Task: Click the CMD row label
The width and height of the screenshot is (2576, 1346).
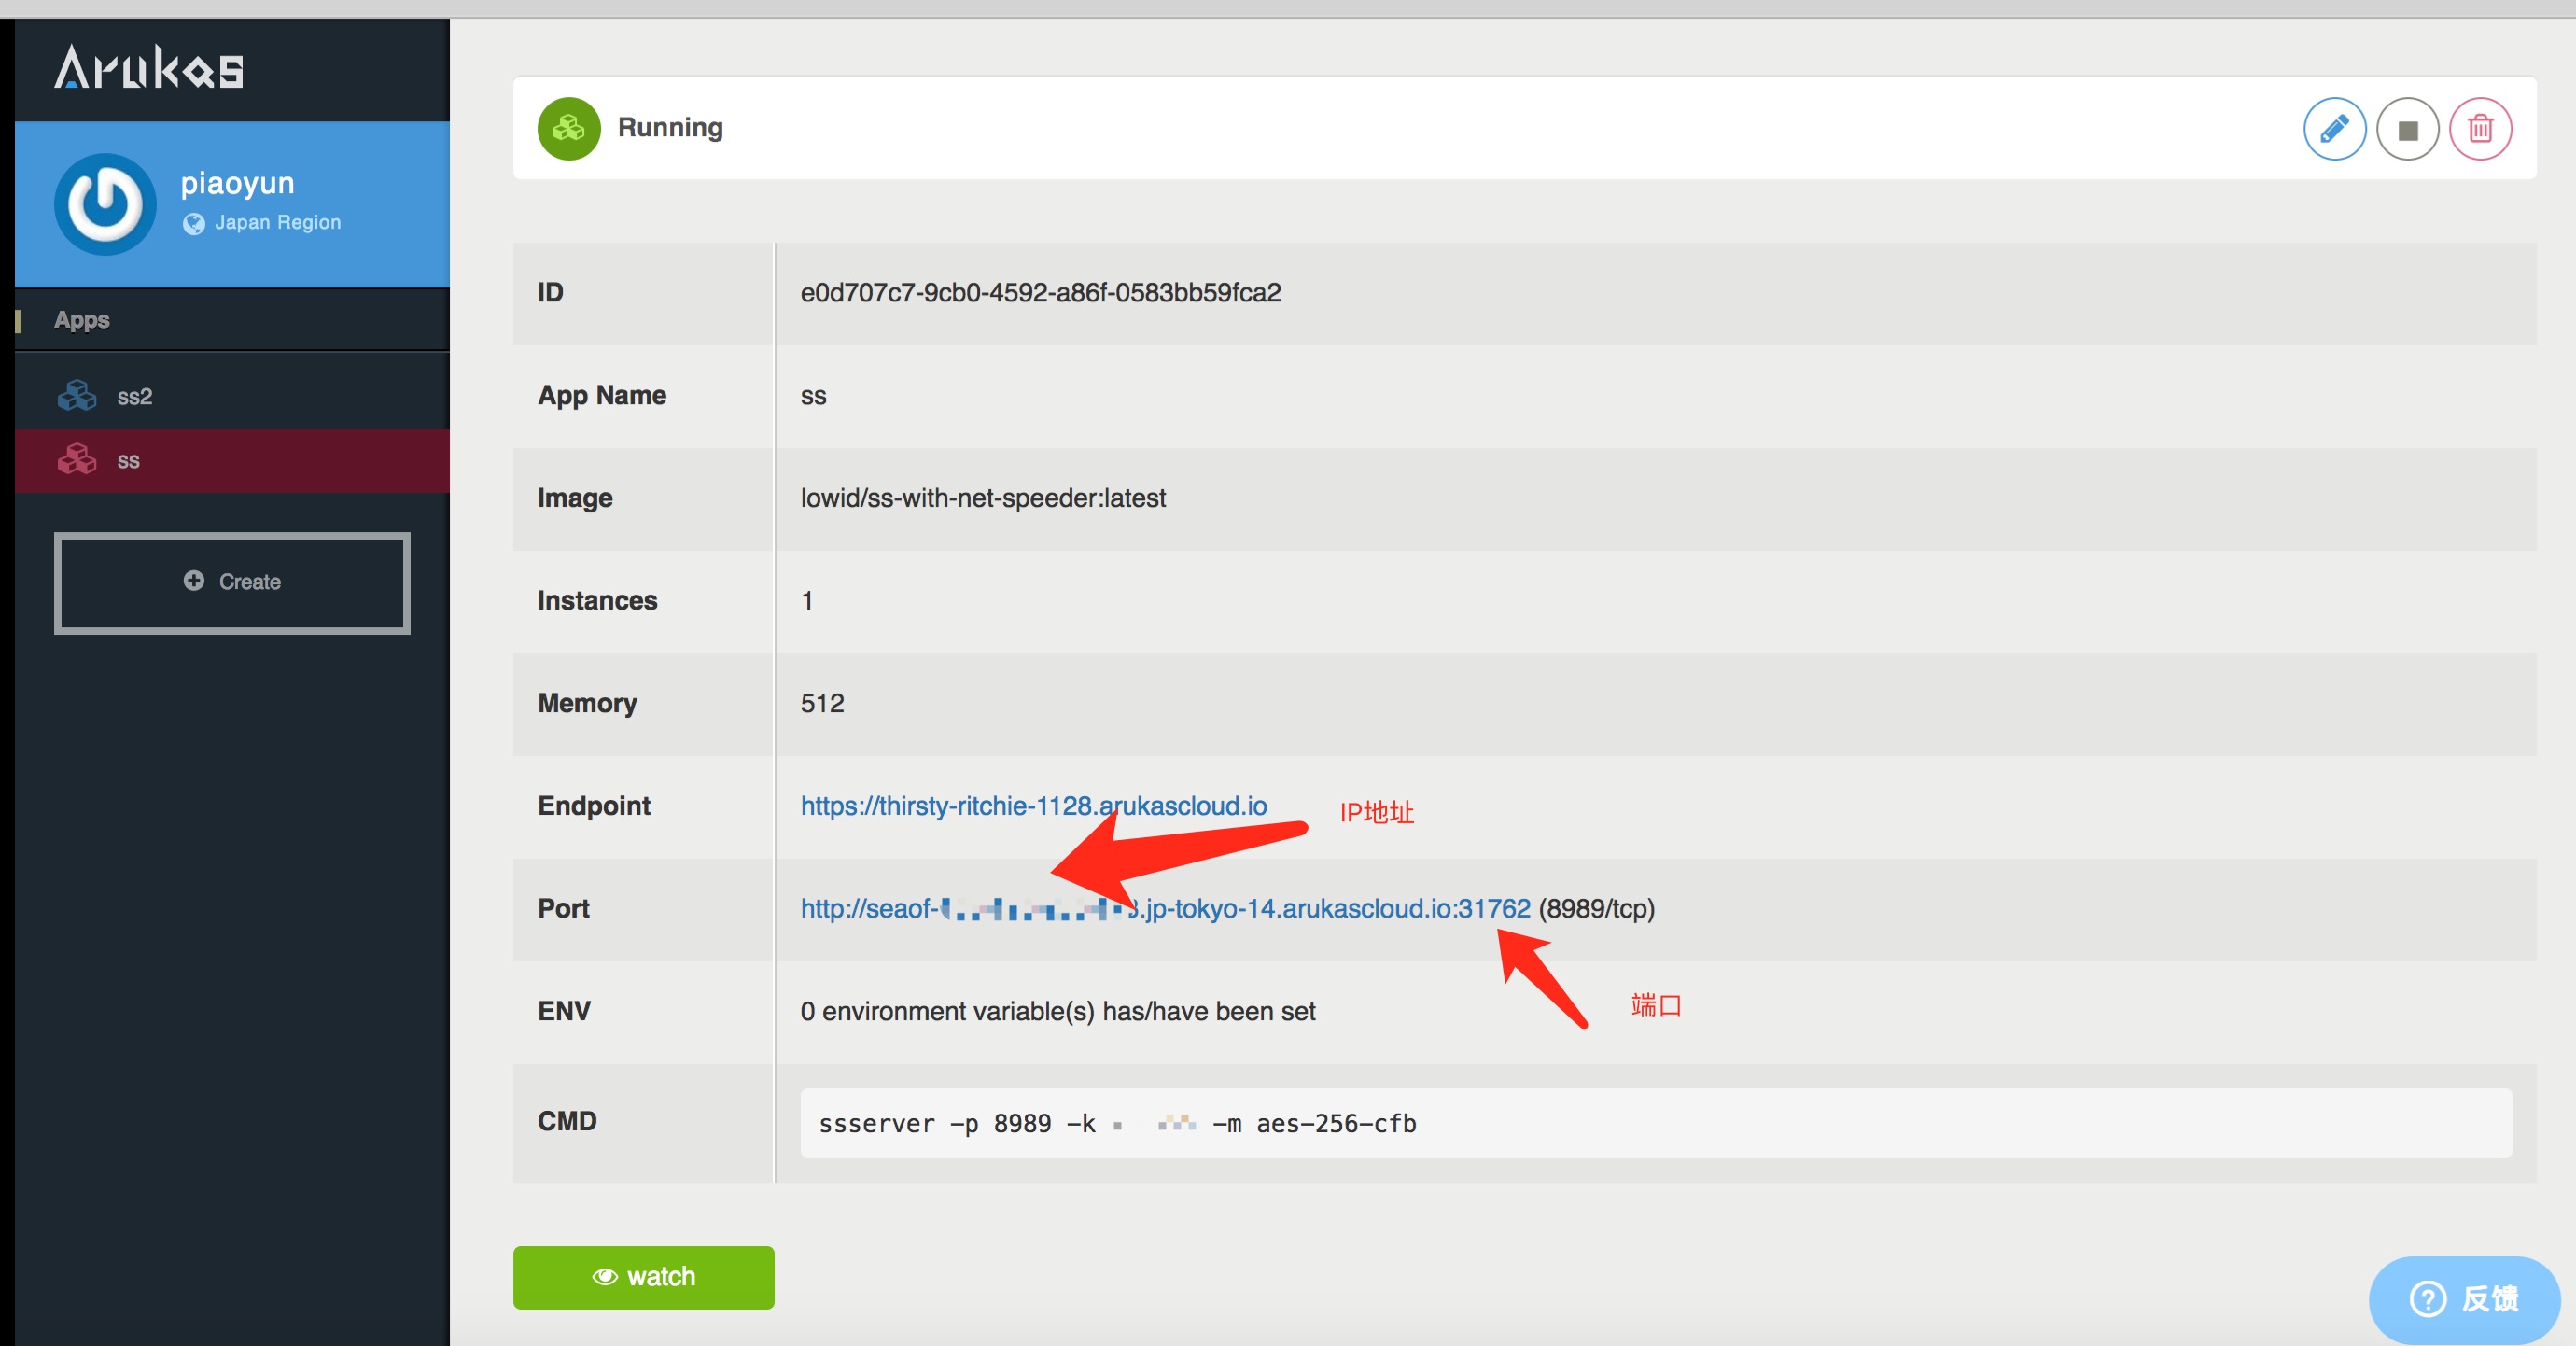Action: tap(566, 1122)
